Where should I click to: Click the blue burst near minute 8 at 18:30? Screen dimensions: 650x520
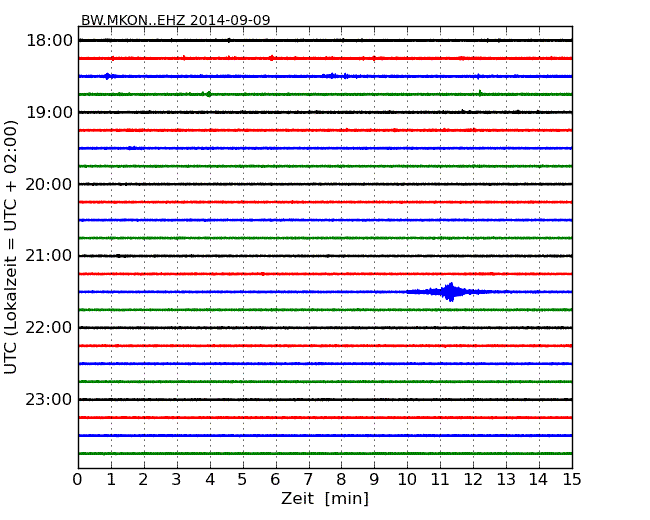pos(335,76)
